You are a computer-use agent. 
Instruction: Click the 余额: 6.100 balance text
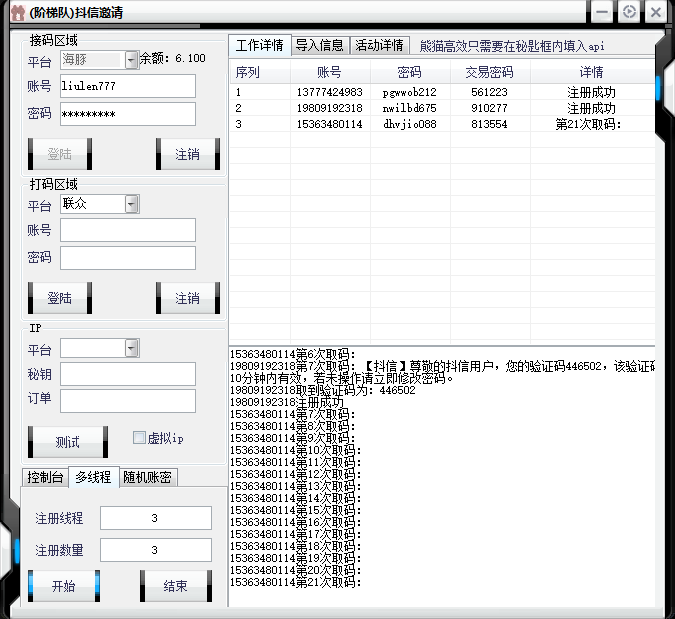coord(173,58)
